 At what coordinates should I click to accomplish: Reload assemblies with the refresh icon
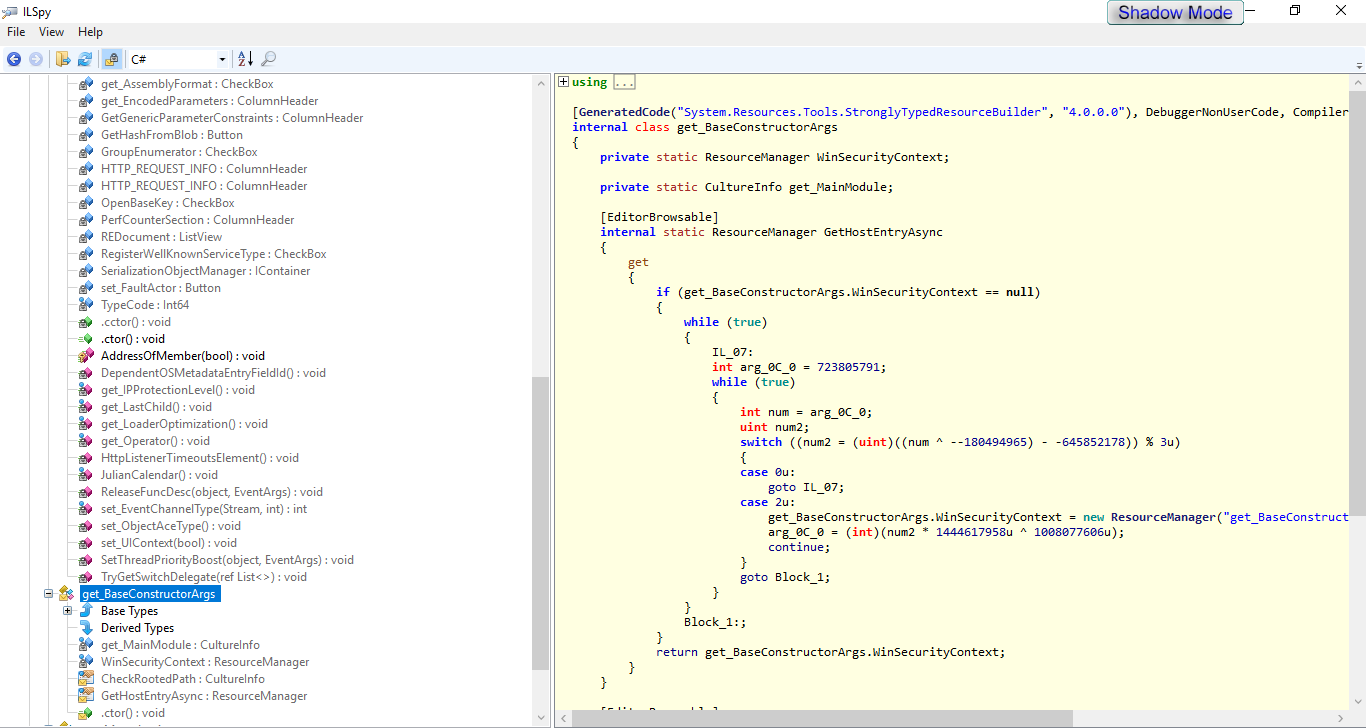[85, 59]
